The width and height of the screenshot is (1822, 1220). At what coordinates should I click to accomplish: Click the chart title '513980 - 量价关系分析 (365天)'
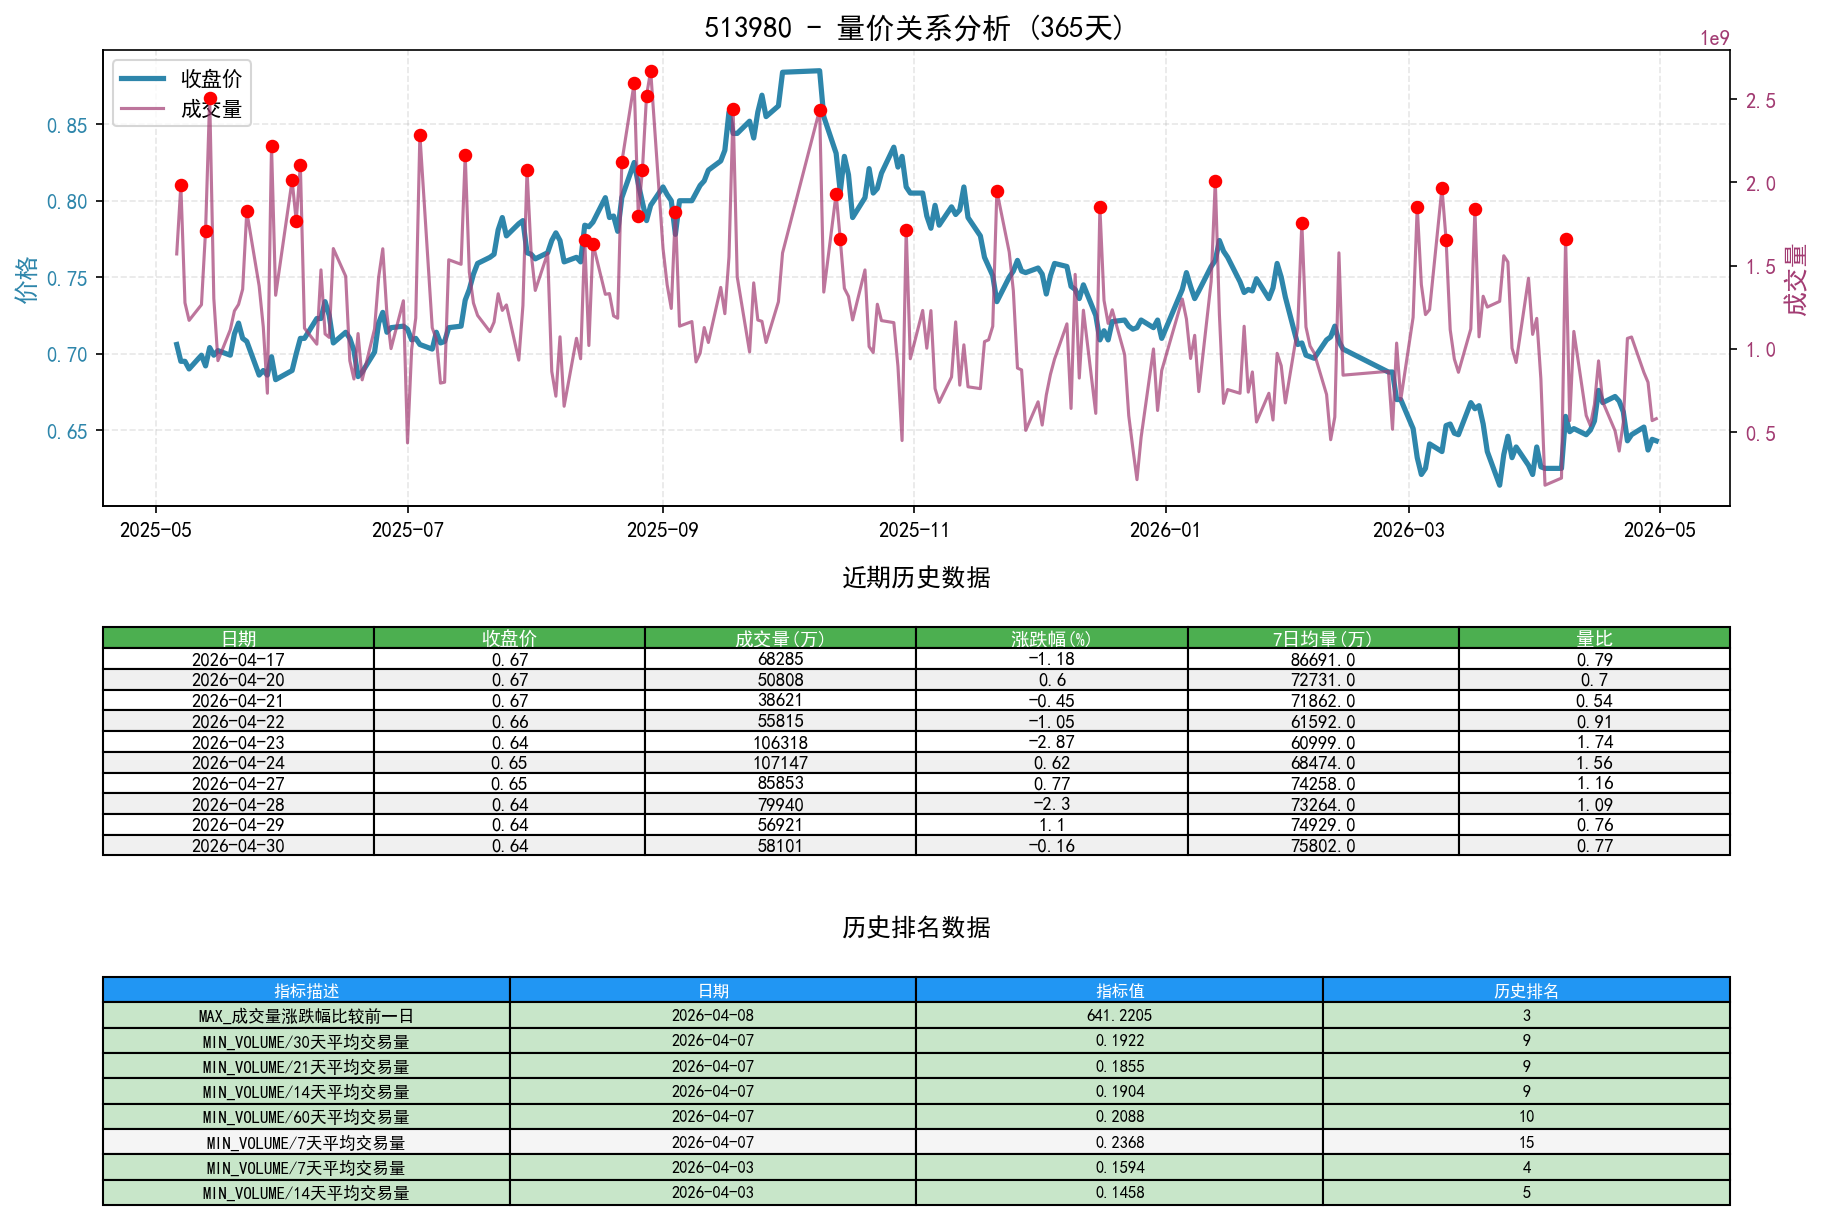(x=915, y=28)
